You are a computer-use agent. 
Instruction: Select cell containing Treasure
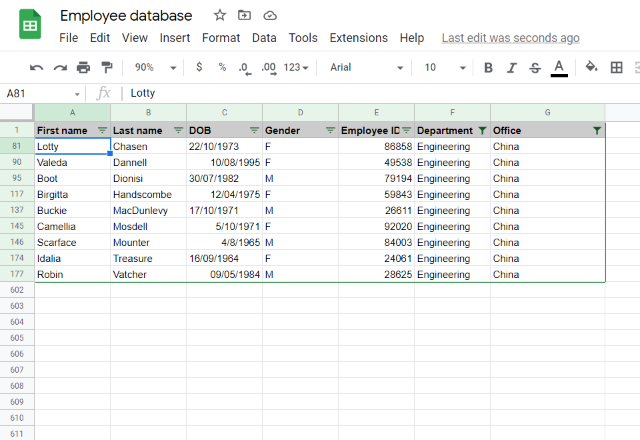[148, 258]
